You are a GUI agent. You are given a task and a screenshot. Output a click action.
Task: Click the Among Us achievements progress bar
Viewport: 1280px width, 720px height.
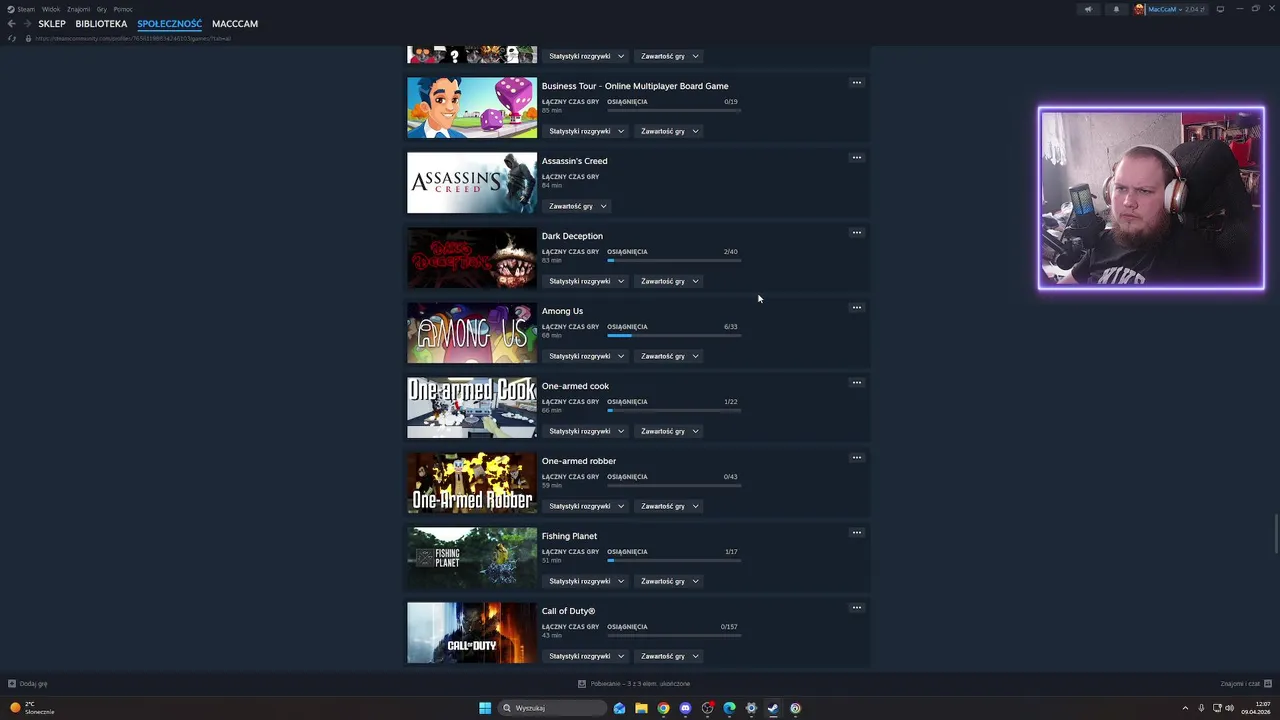(x=674, y=335)
